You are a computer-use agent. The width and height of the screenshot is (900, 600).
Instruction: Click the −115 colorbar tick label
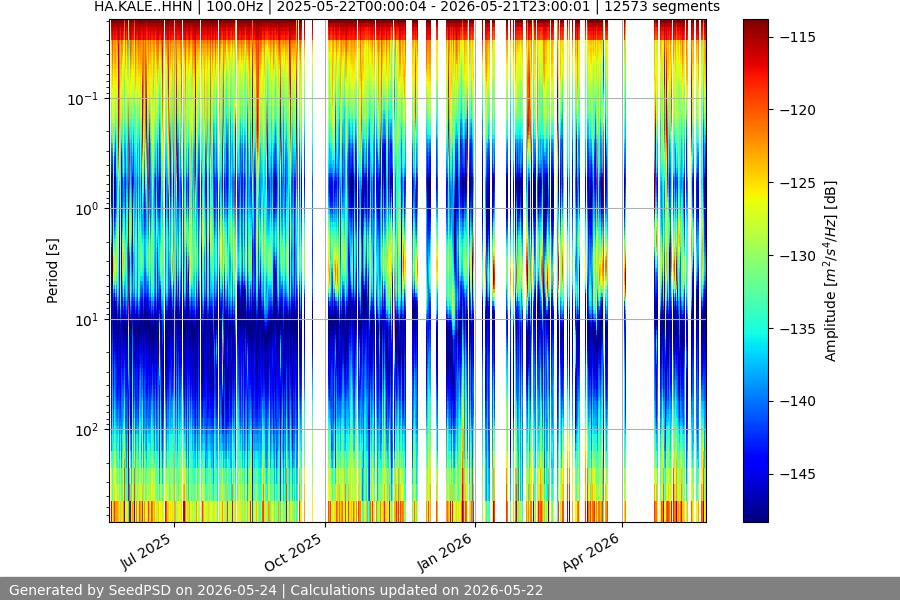798,37
